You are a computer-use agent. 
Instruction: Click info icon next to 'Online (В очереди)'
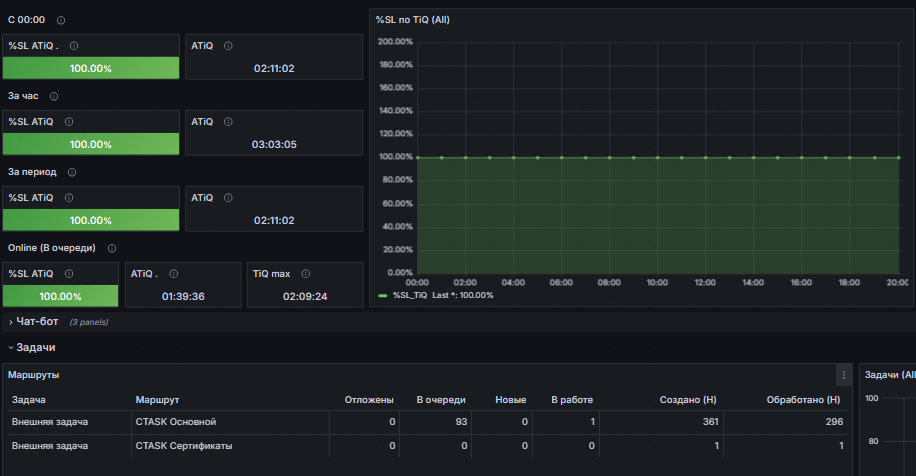[x=112, y=248]
